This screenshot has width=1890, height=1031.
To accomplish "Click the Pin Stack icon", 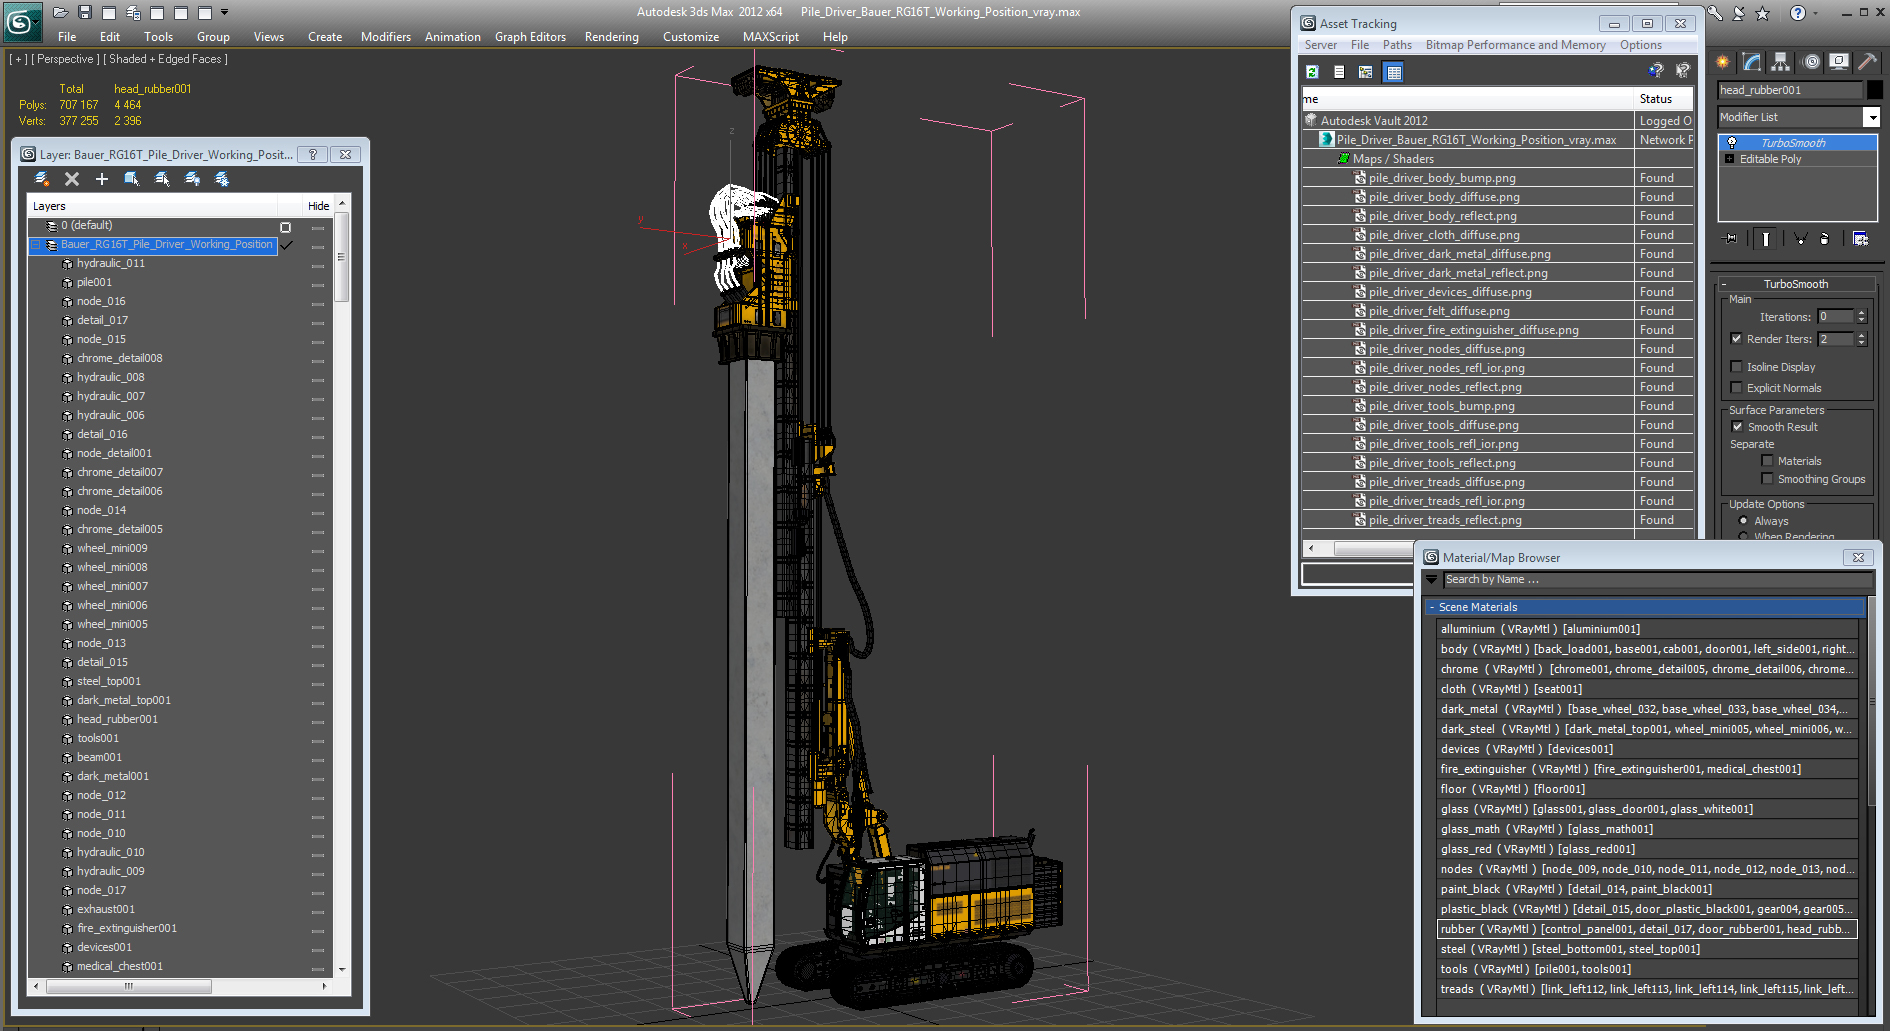I will 1731,239.
